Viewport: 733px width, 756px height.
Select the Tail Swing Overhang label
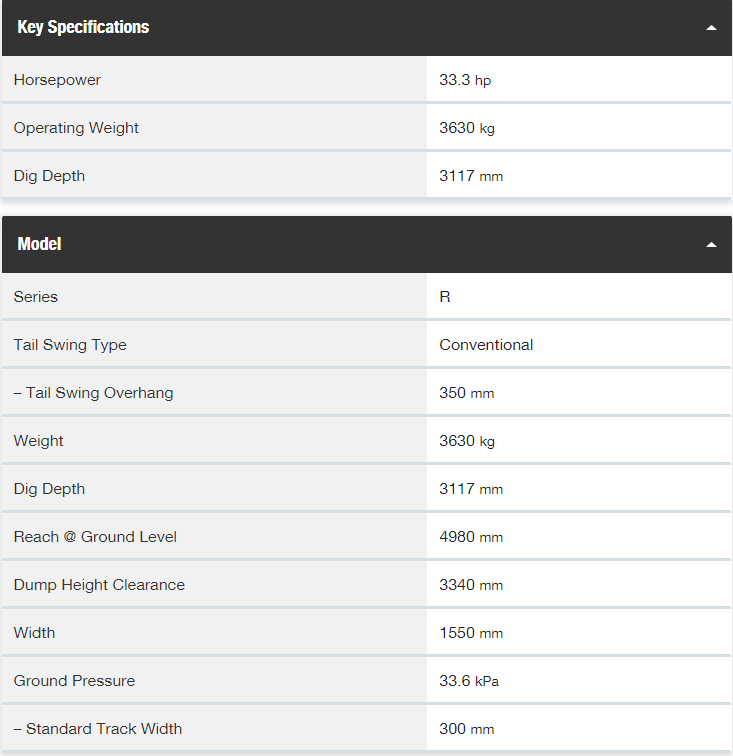(x=93, y=393)
